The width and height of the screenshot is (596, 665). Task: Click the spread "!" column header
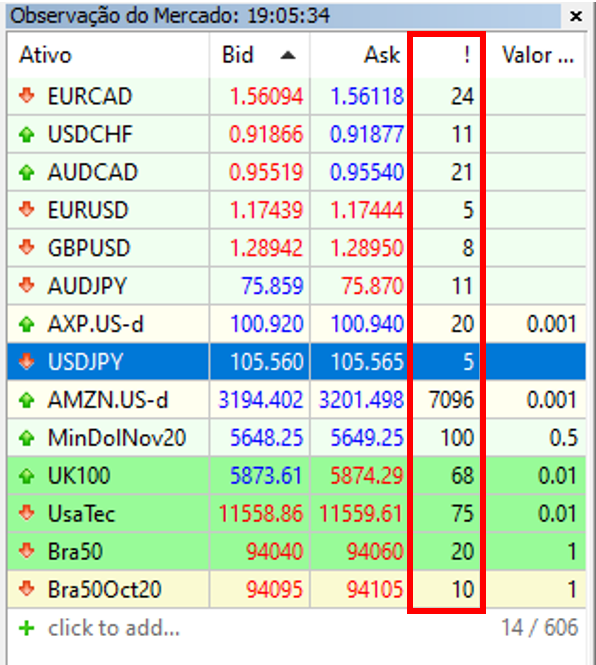446,55
